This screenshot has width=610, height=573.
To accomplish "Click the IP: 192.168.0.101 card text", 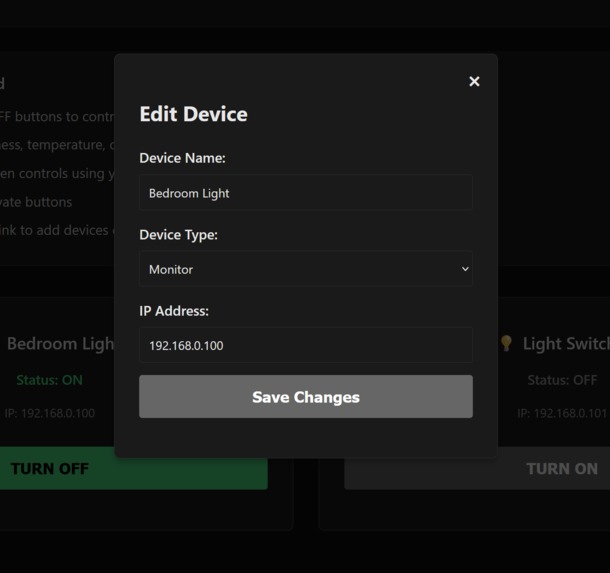I will [562, 413].
